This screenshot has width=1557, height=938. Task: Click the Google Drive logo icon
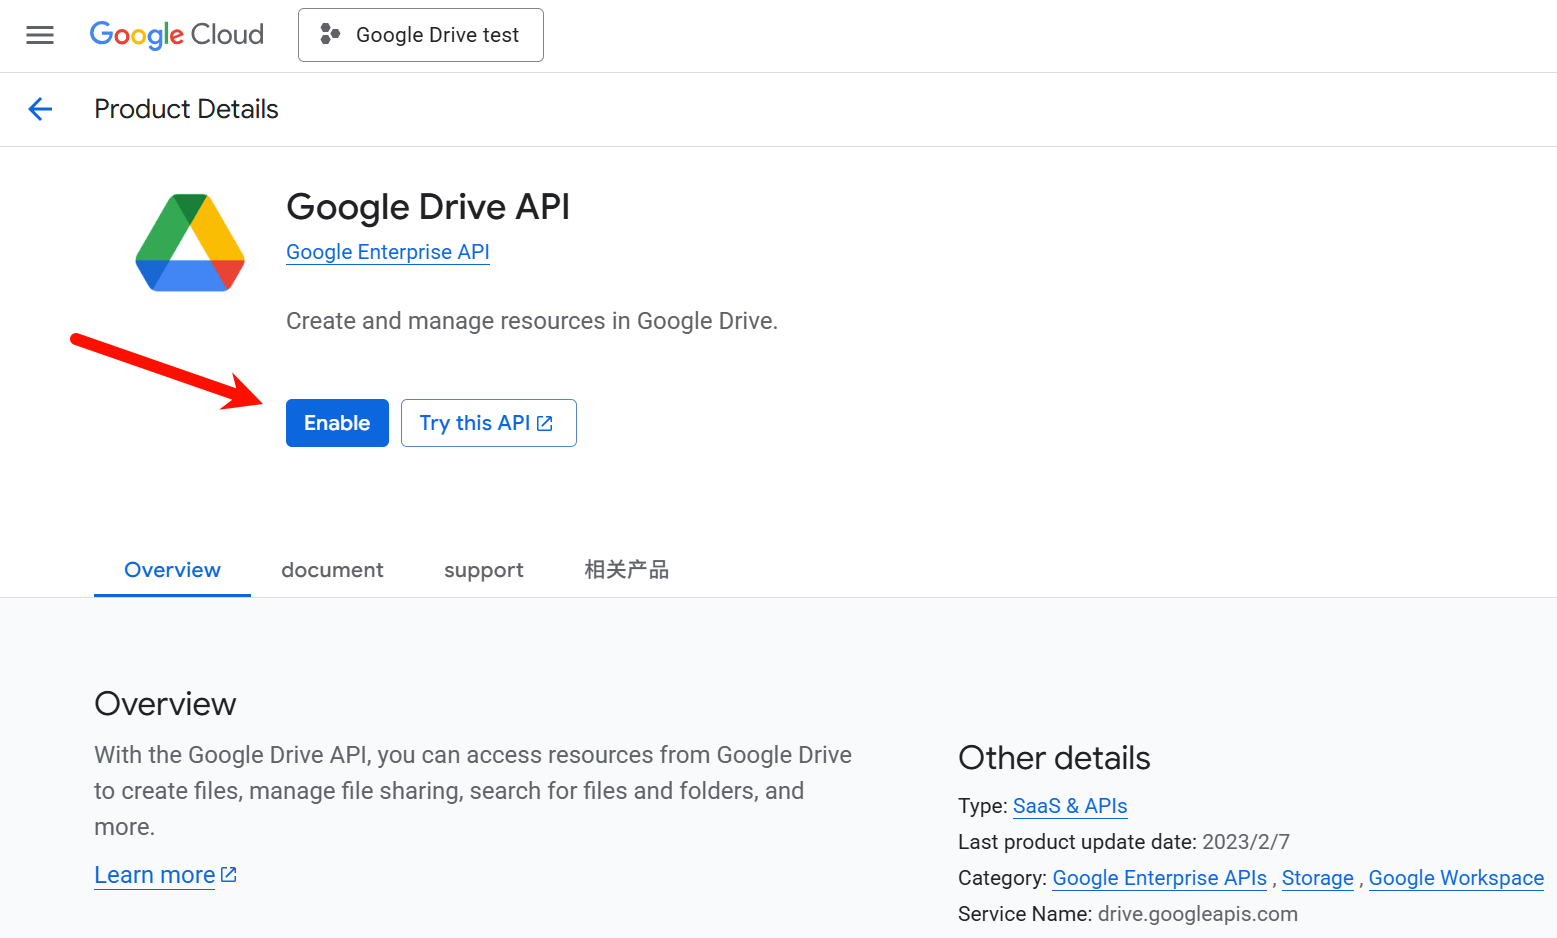click(x=190, y=243)
